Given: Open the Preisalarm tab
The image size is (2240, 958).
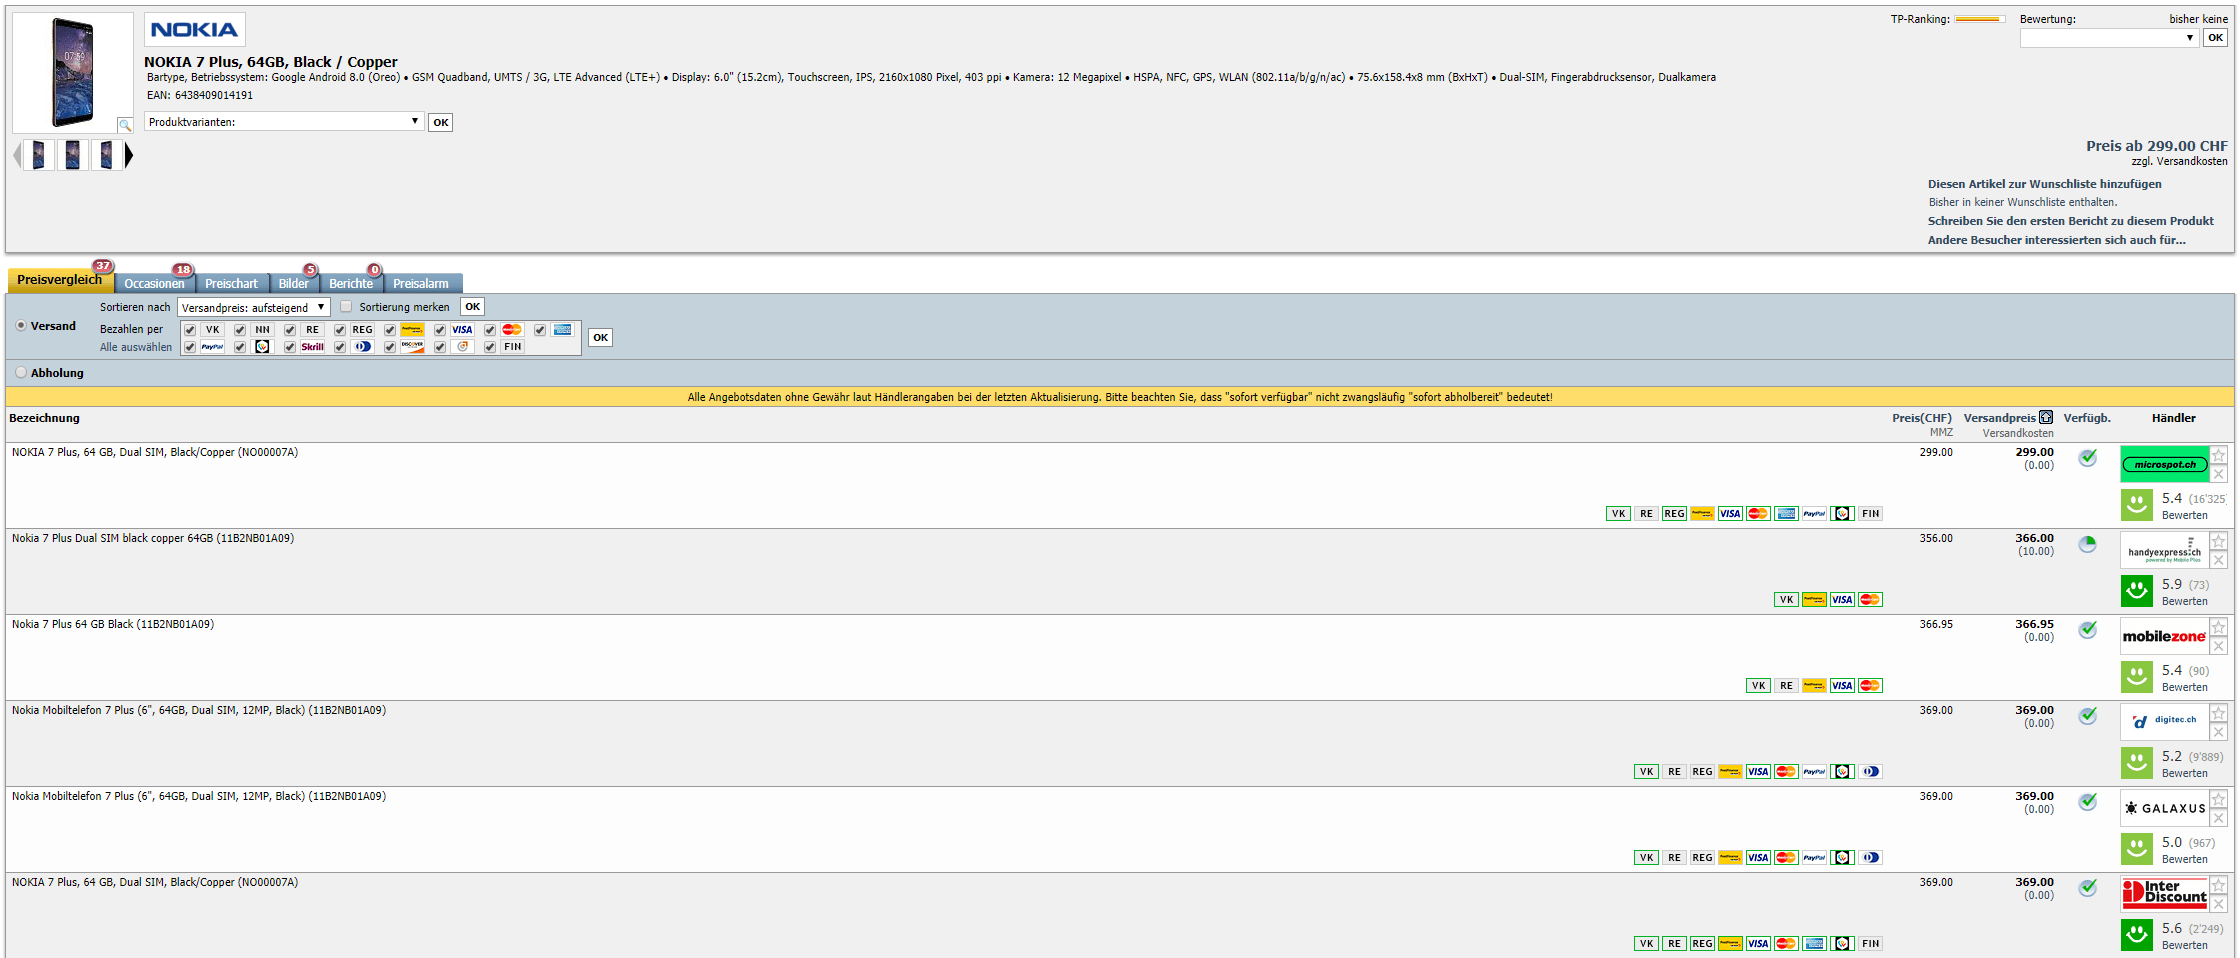Looking at the screenshot, I should pos(421,284).
